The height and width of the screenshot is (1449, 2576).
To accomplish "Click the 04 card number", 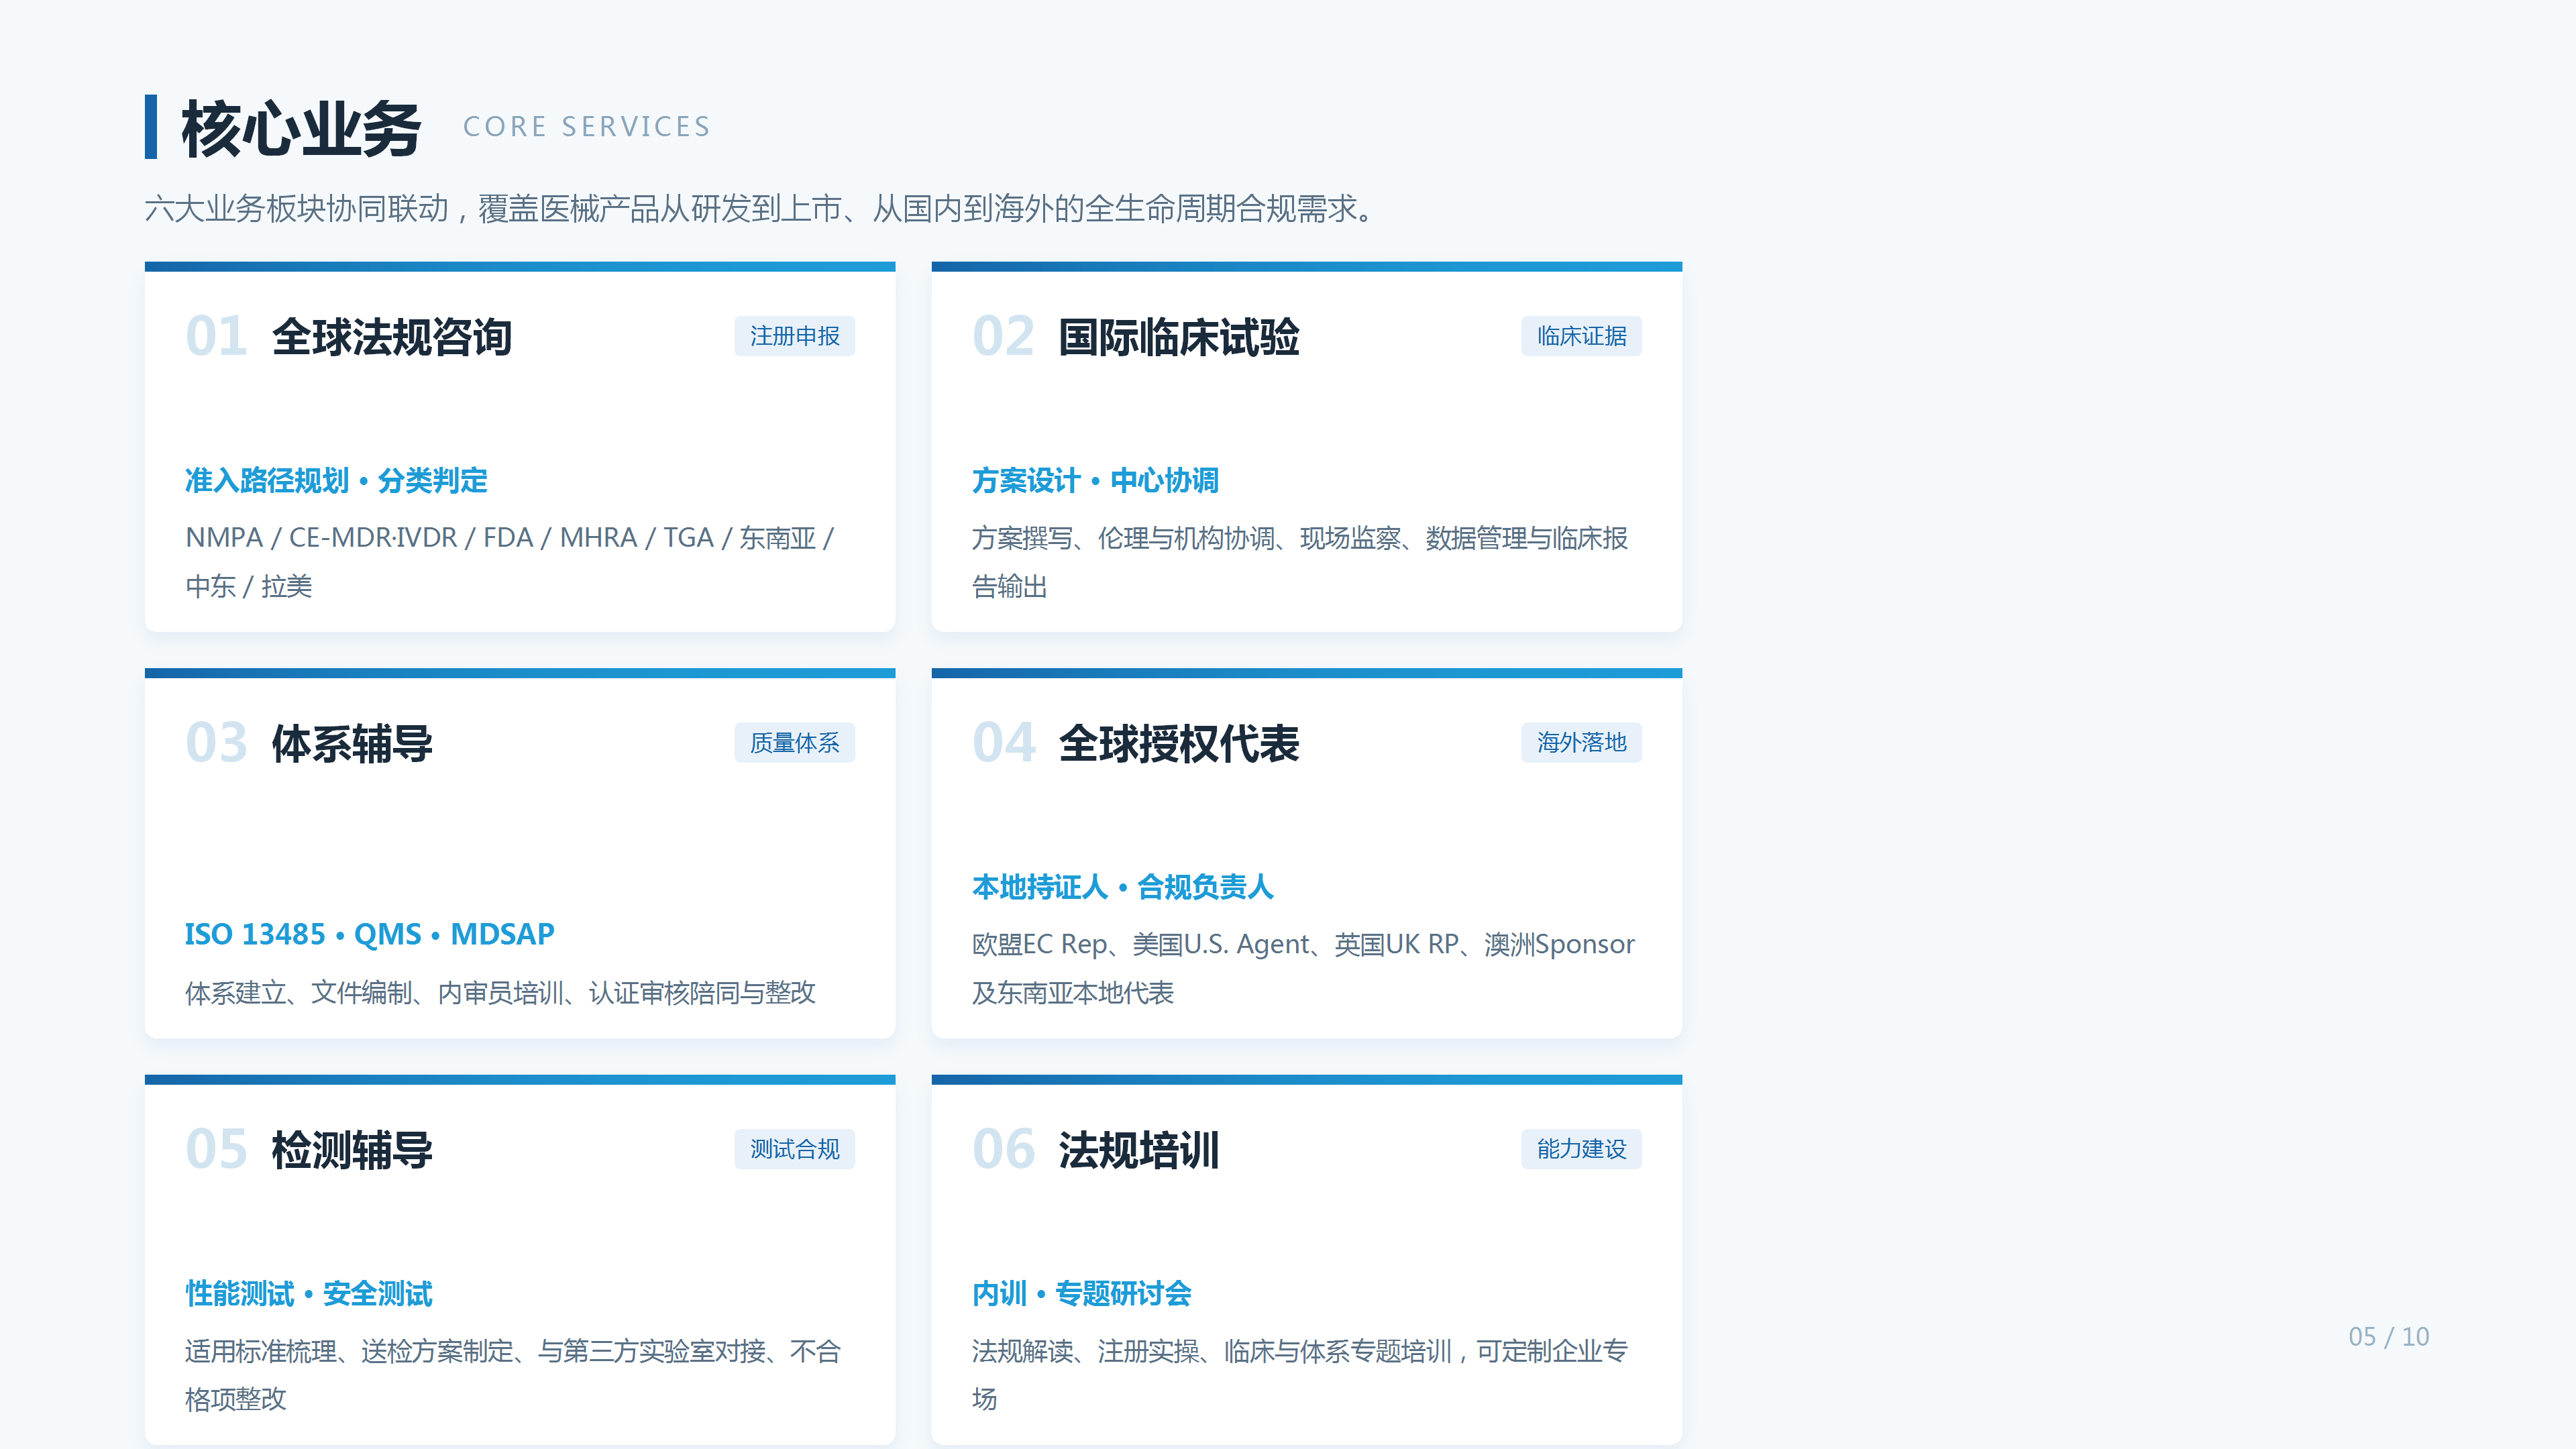I will [1003, 743].
